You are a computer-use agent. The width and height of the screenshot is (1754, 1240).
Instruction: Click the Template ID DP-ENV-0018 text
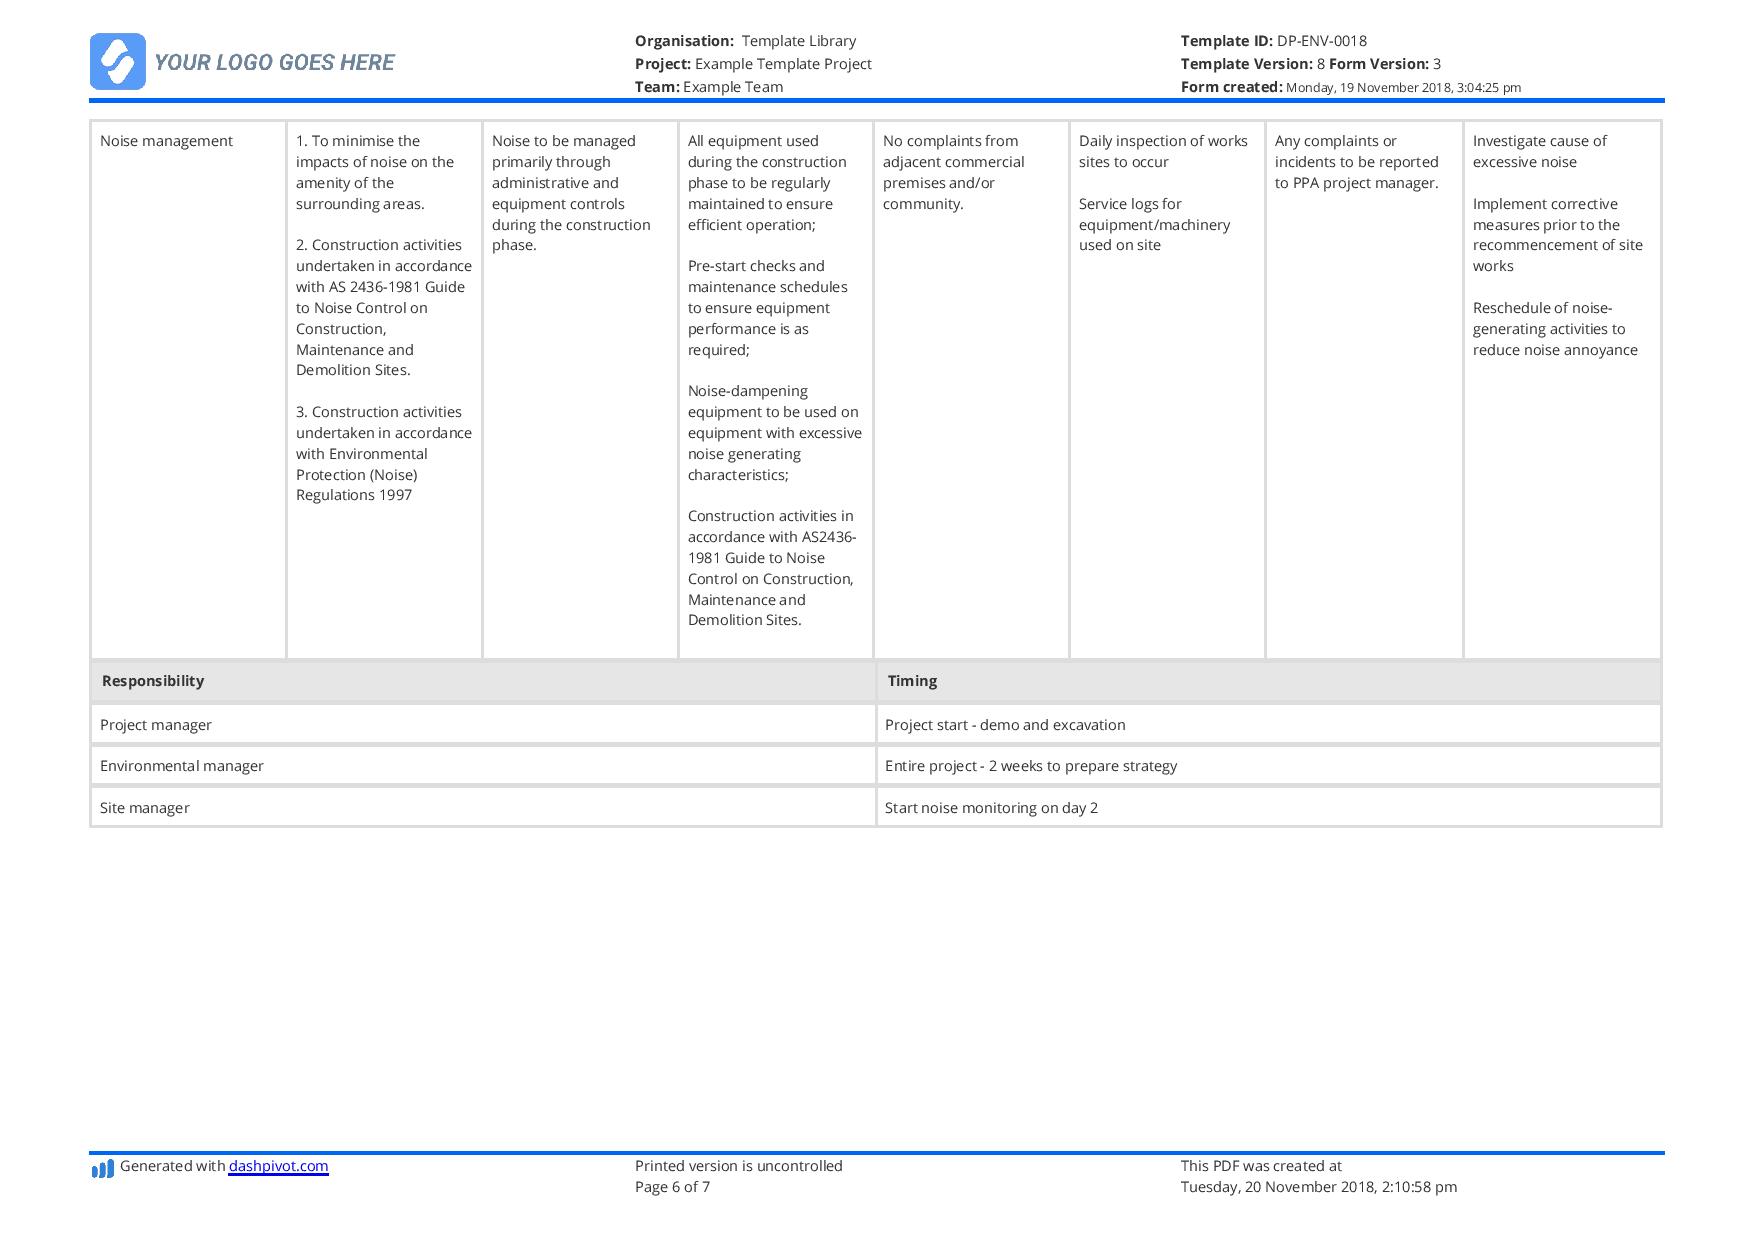pyautogui.click(x=1273, y=41)
